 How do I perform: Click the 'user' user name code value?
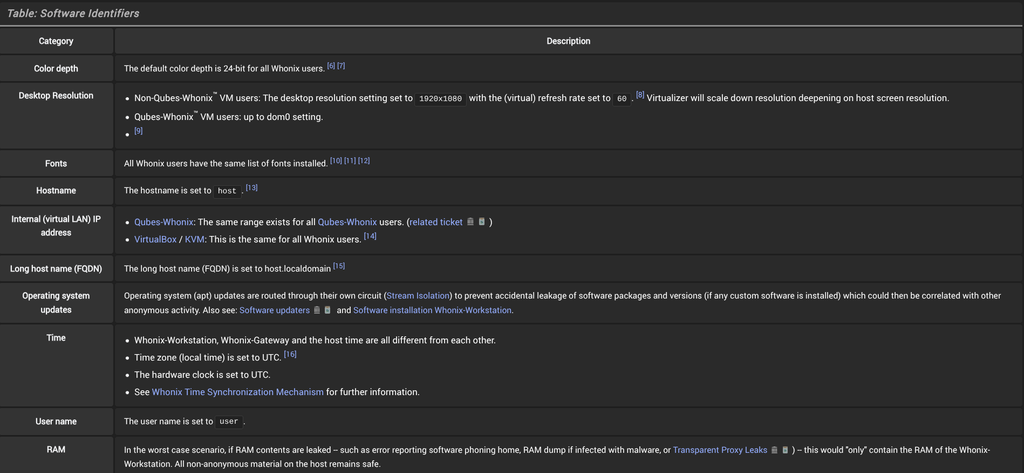[229, 422]
